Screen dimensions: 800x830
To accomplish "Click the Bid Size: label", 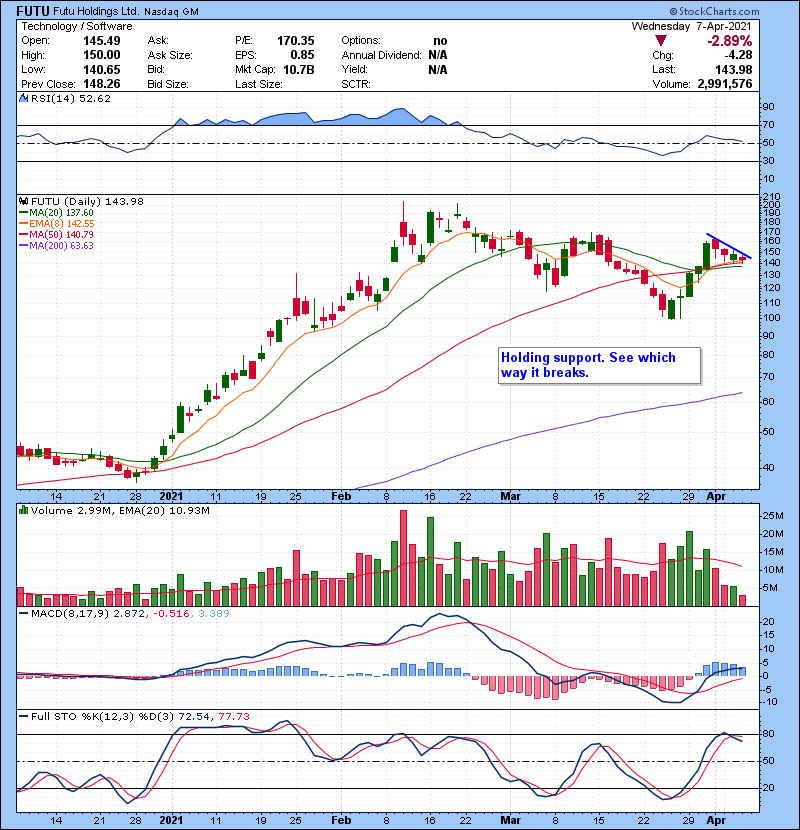I will (x=168, y=84).
